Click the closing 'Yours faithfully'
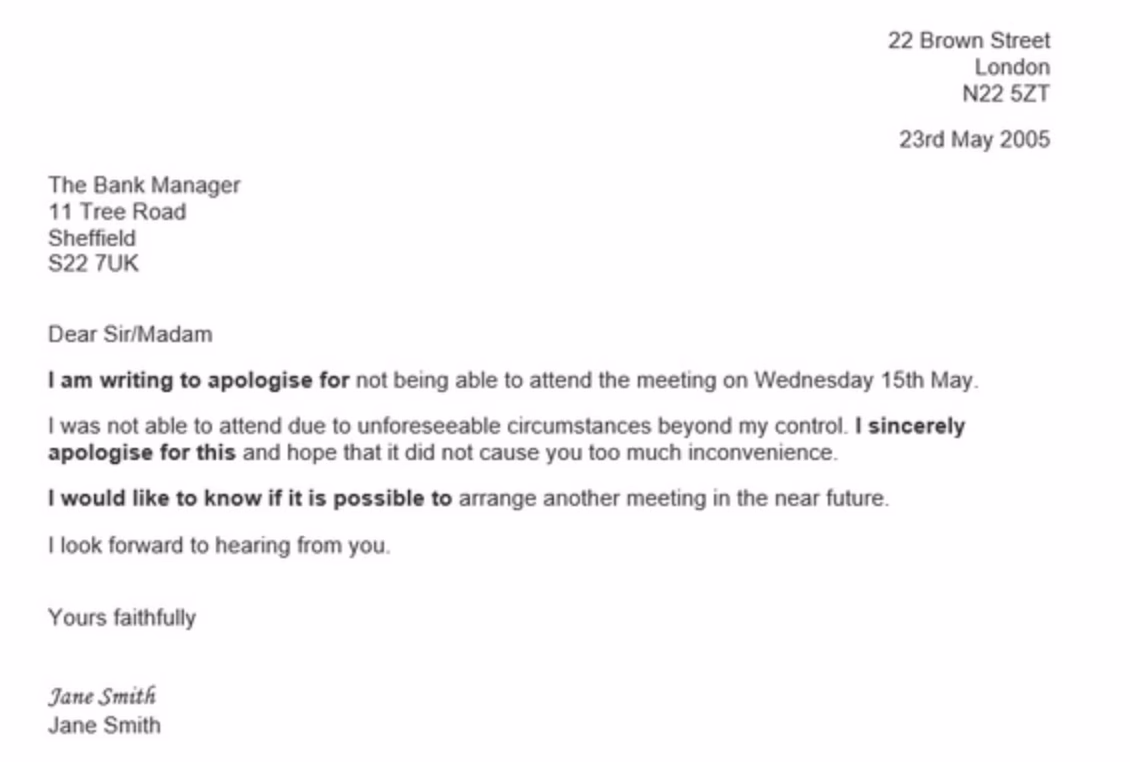This screenshot has height=762, width=1130. (x=122, y=617)
